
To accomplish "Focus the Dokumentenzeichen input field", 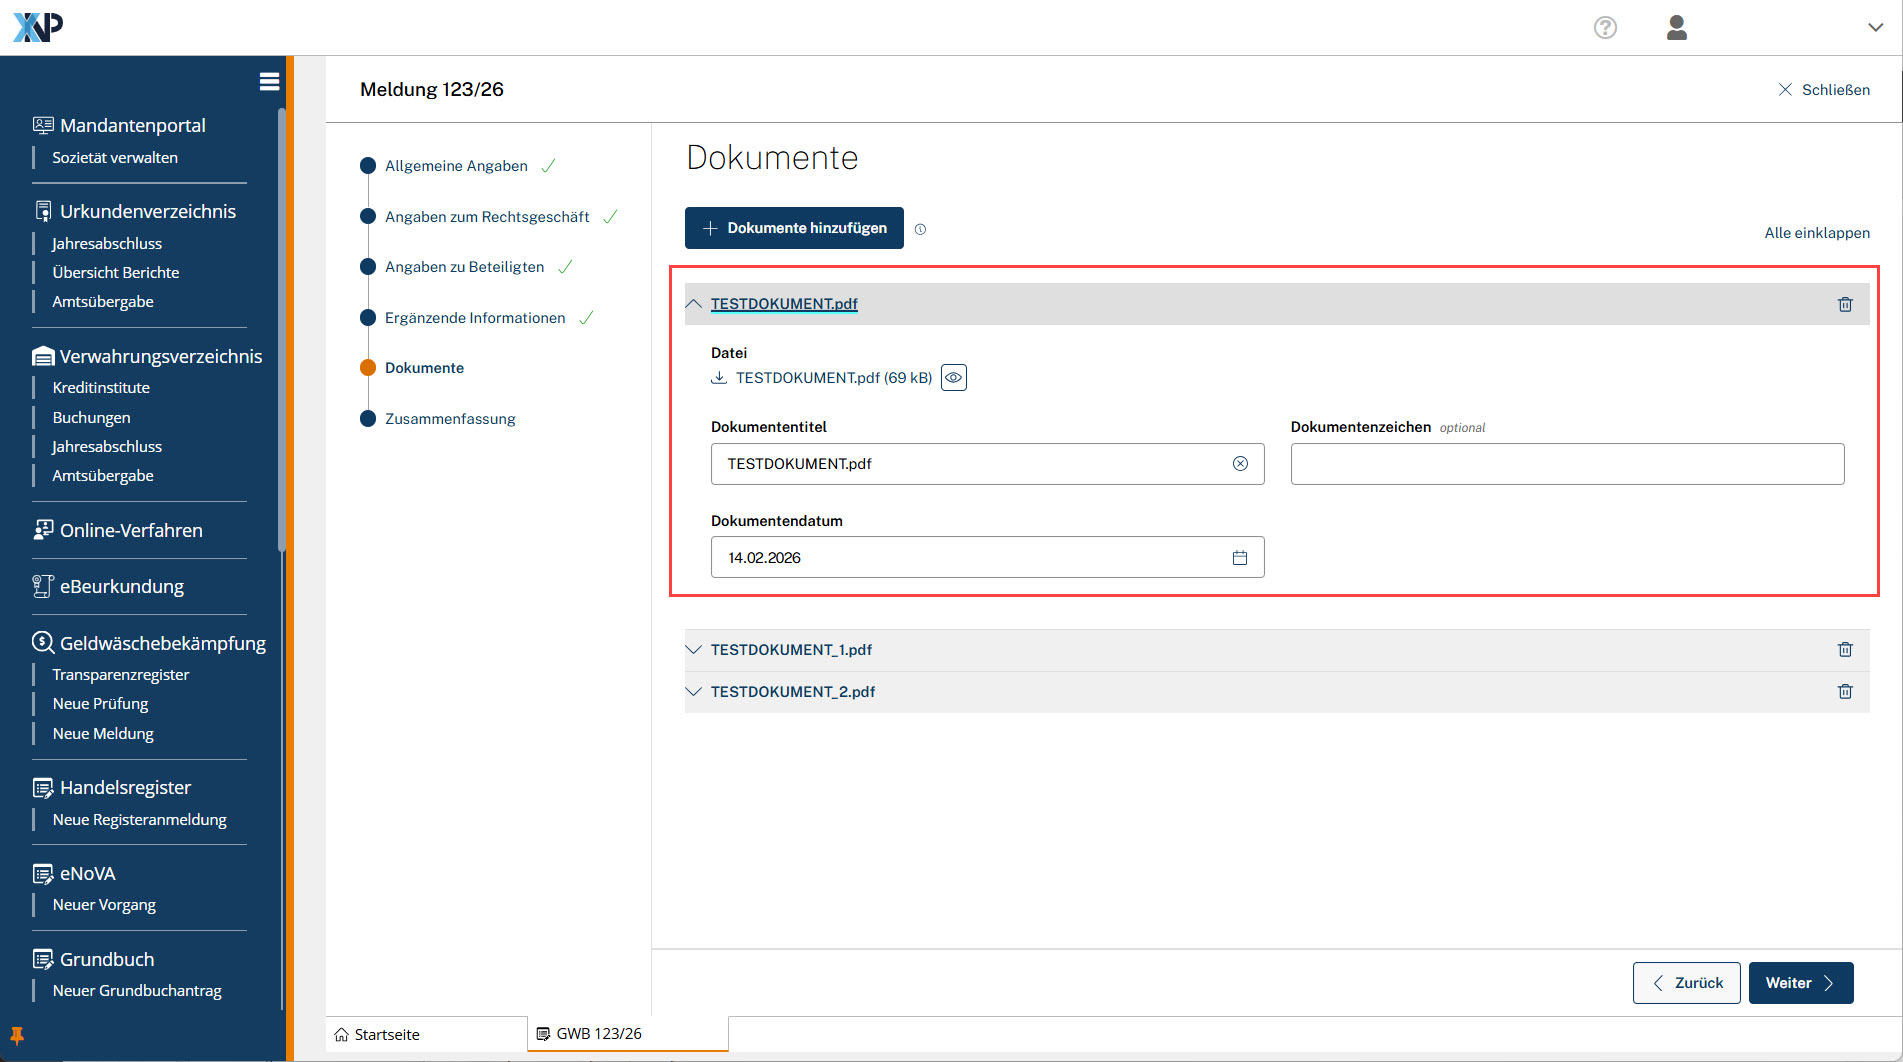I will point(1566,464).
